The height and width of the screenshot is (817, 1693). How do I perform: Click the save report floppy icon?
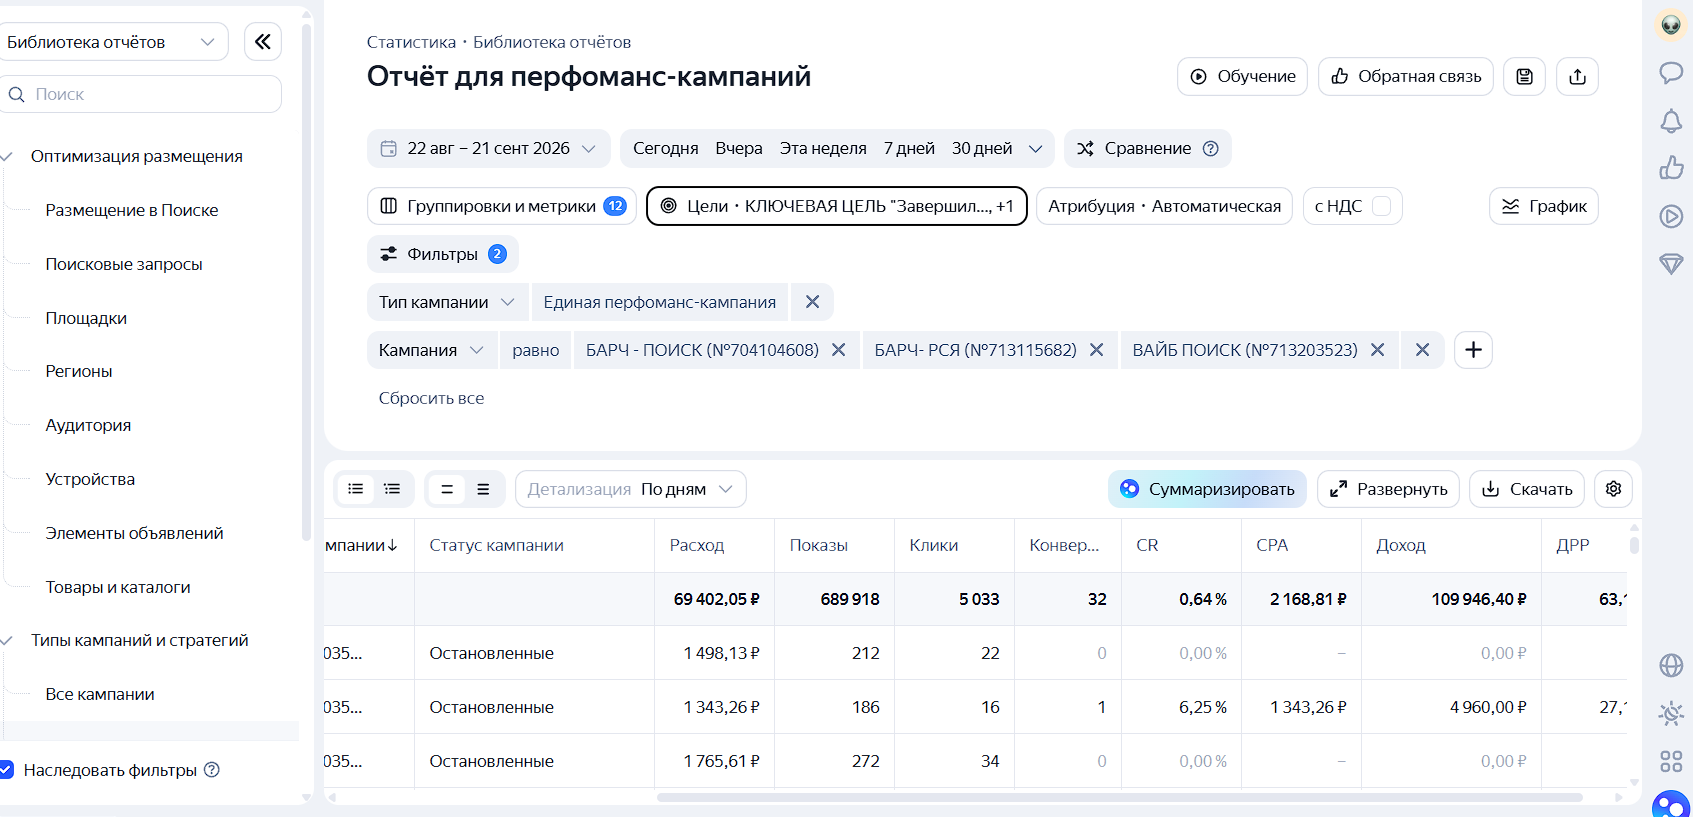[1524, 77]
